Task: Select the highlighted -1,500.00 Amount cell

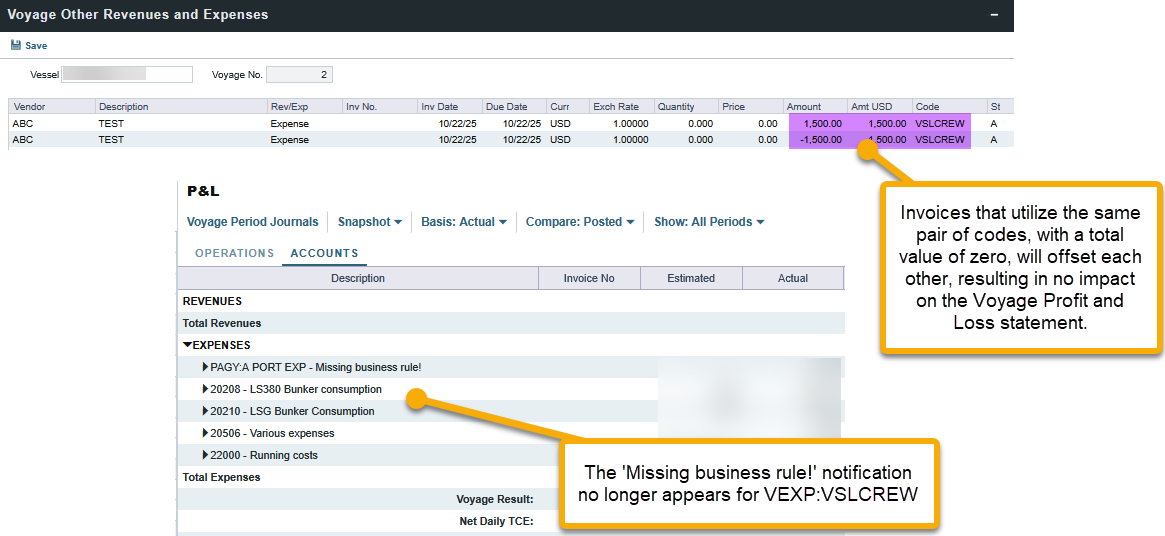Action: (816, 140)
